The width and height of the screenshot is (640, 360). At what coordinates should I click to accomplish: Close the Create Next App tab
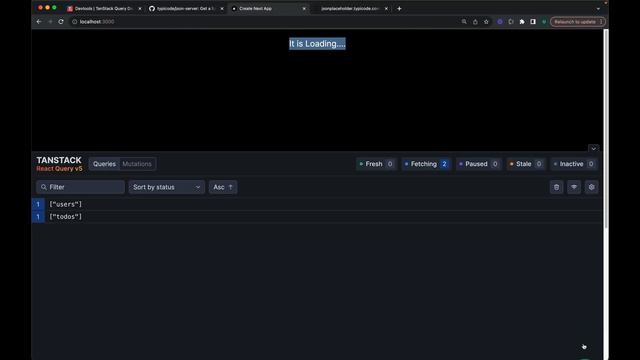coord(304,9)
